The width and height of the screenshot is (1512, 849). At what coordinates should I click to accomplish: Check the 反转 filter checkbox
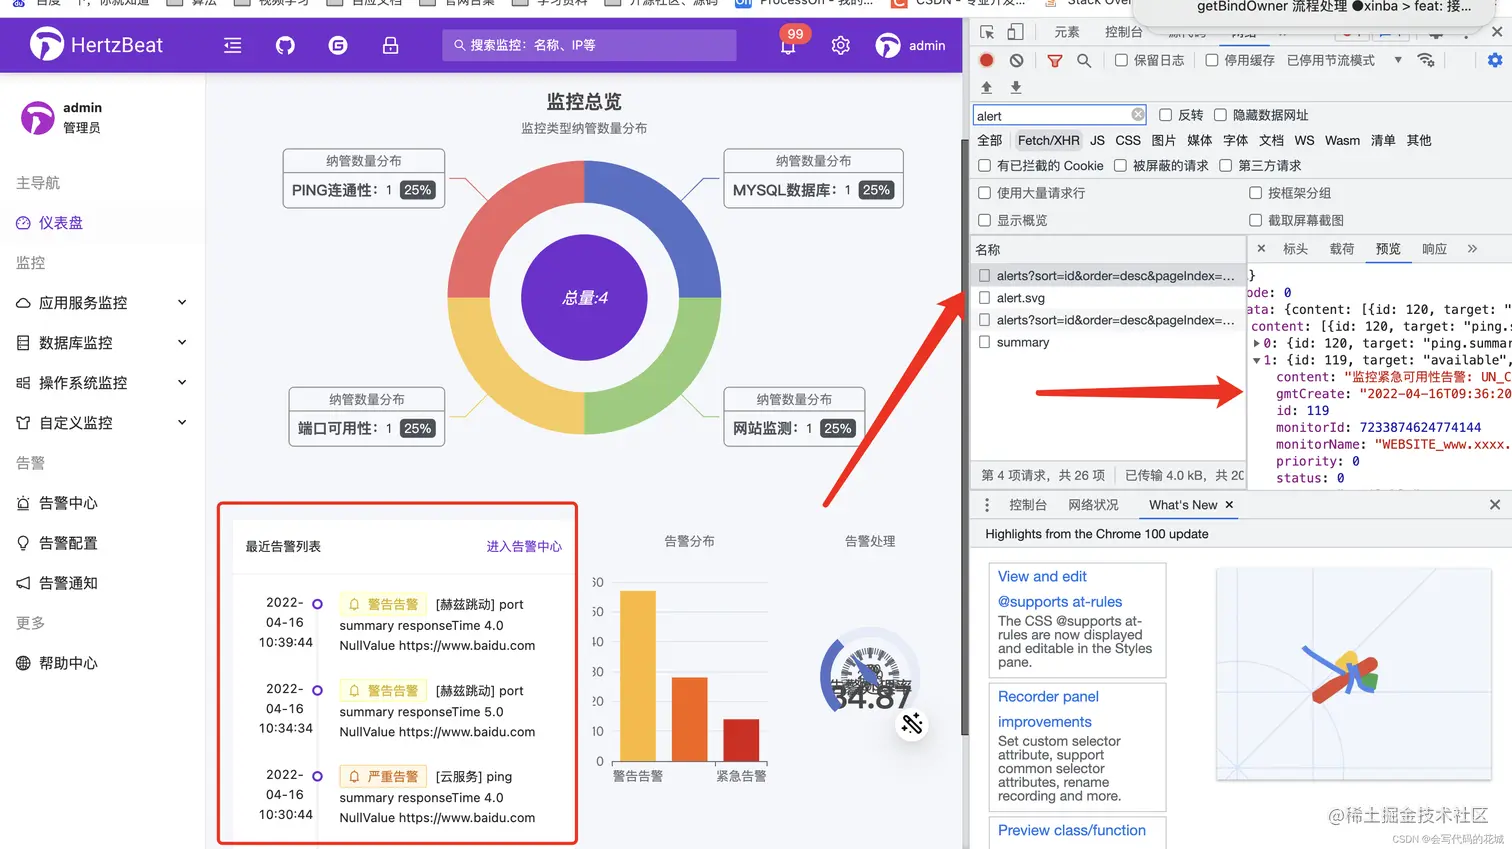1165,115
